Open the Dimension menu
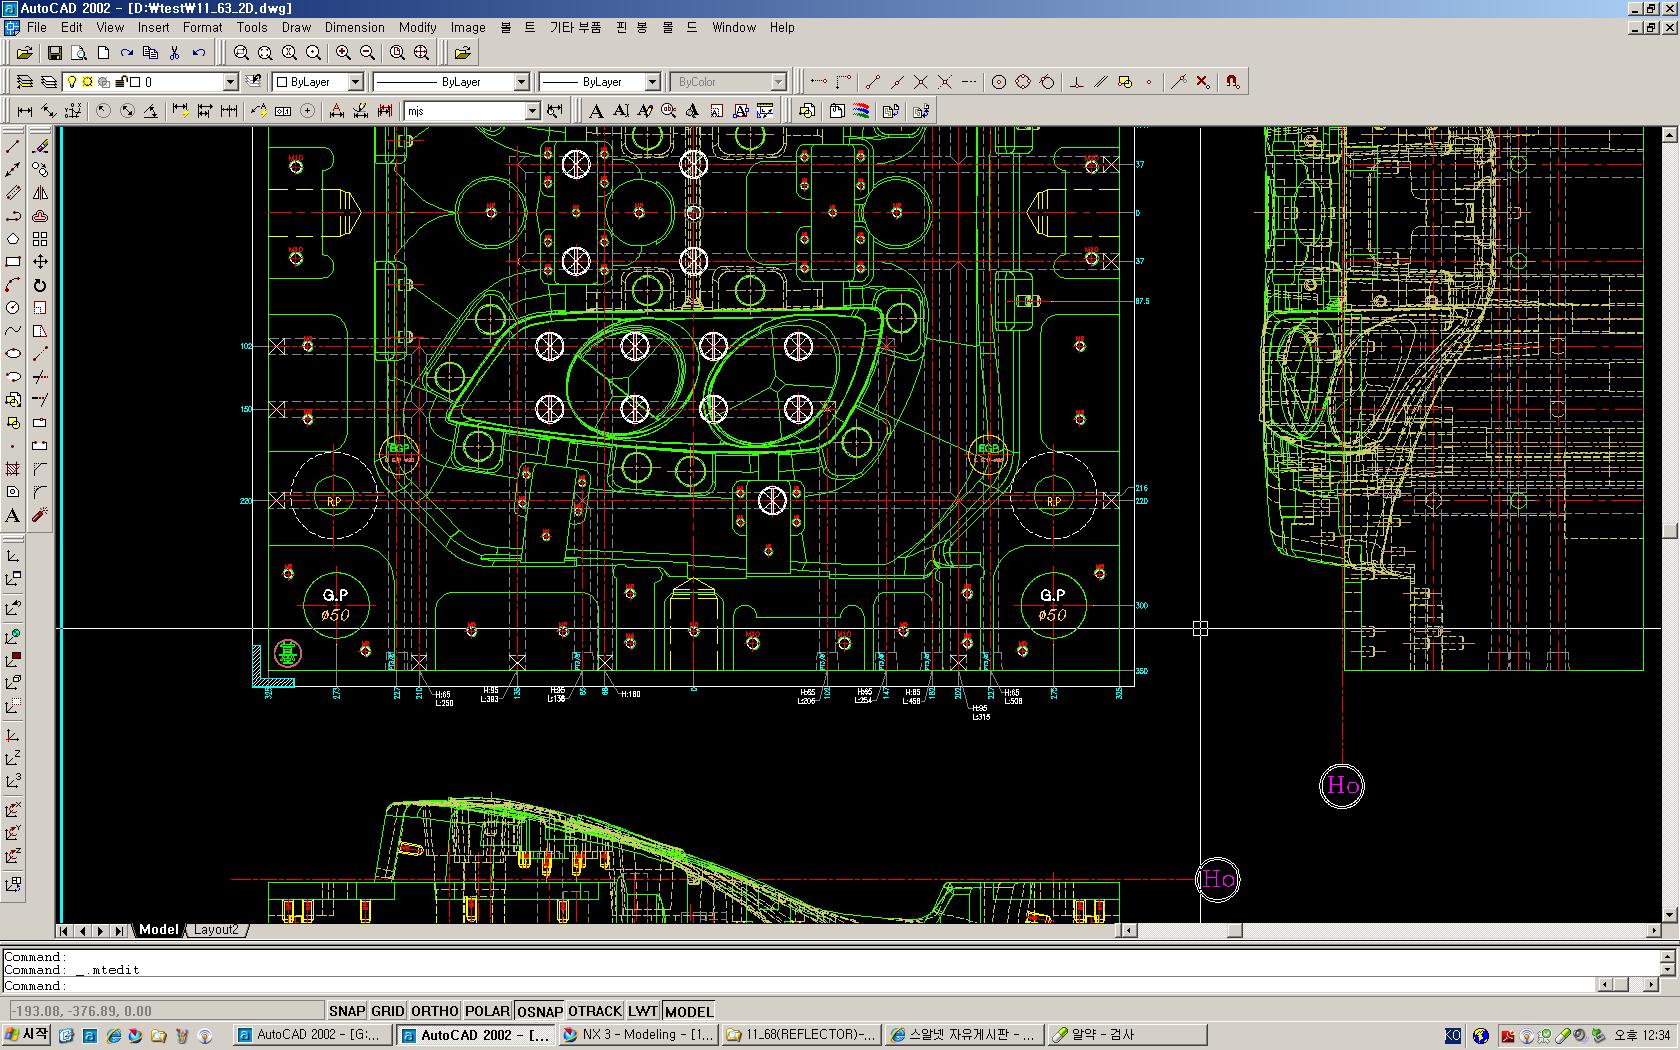This screenshot has width=1680, height=1050. coord(354,27)
